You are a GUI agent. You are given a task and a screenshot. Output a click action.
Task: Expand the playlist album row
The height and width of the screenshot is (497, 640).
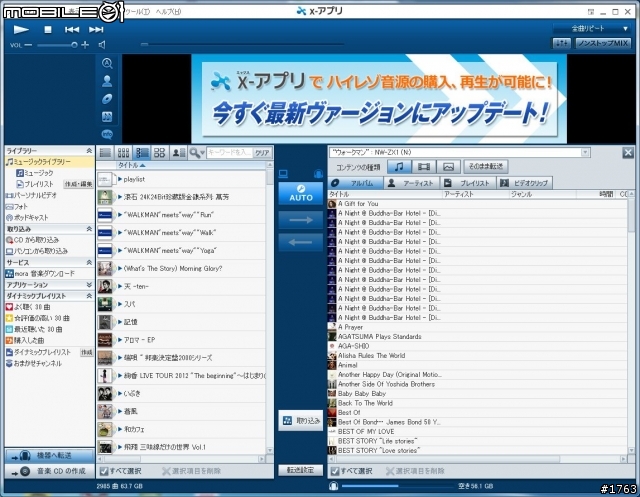point(120,179)
